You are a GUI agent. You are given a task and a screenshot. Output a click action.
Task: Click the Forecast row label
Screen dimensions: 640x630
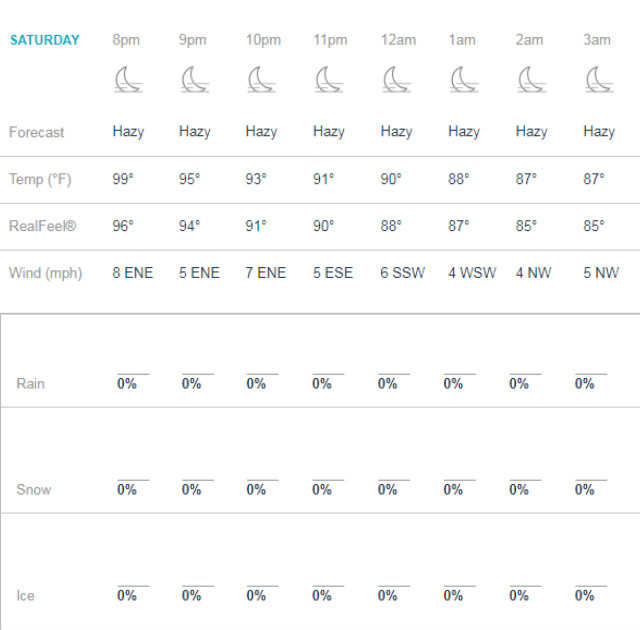pos(36,132)
